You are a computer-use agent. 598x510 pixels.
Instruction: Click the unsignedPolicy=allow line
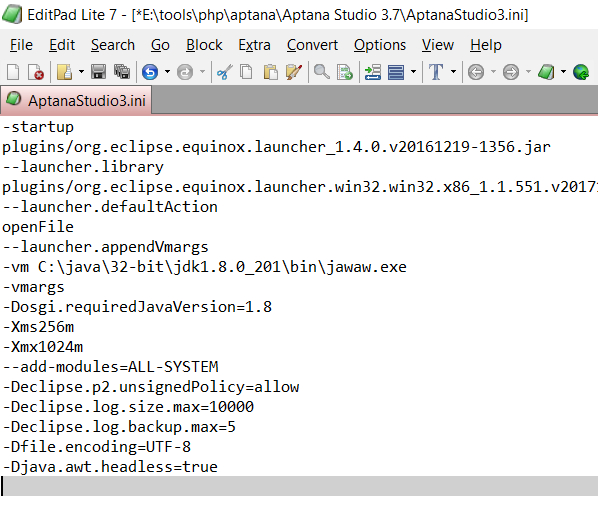coord(151,387)
